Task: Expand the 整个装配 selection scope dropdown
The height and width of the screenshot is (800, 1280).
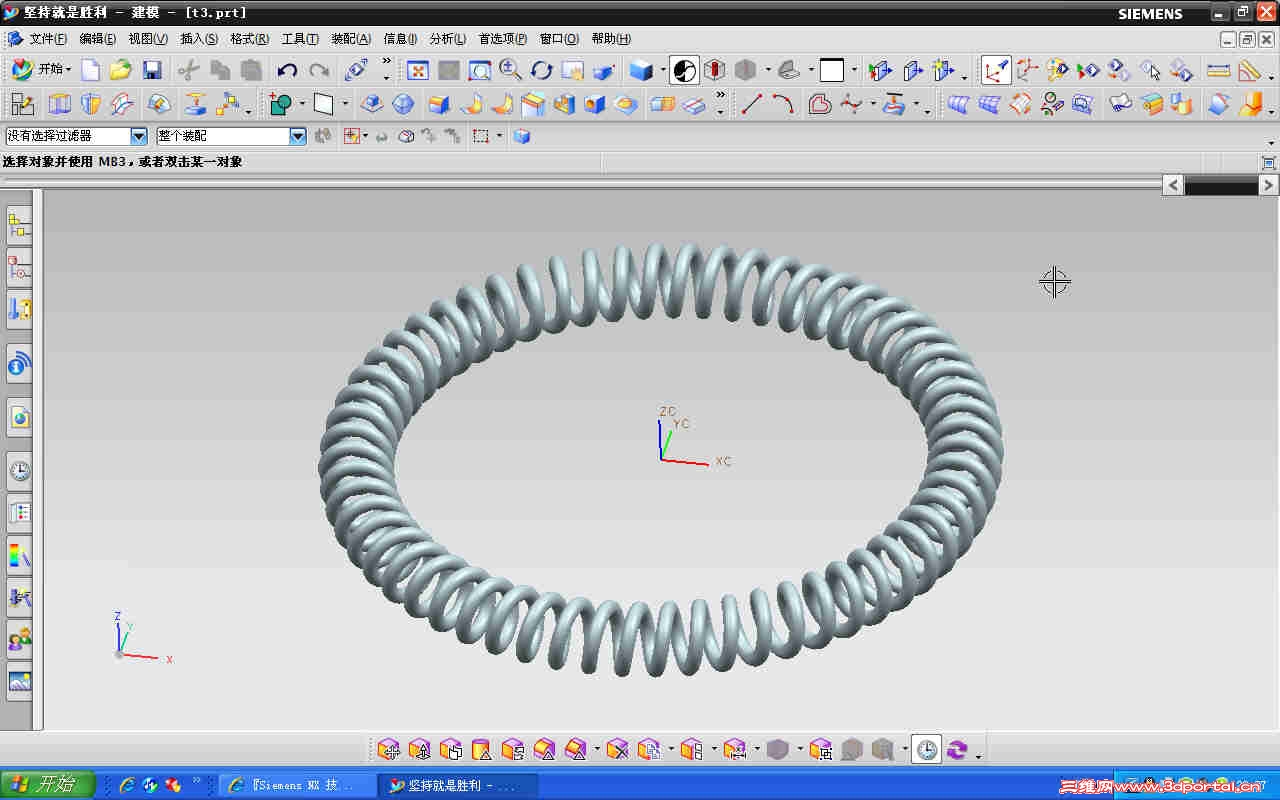Action: [x=298, y=136]
